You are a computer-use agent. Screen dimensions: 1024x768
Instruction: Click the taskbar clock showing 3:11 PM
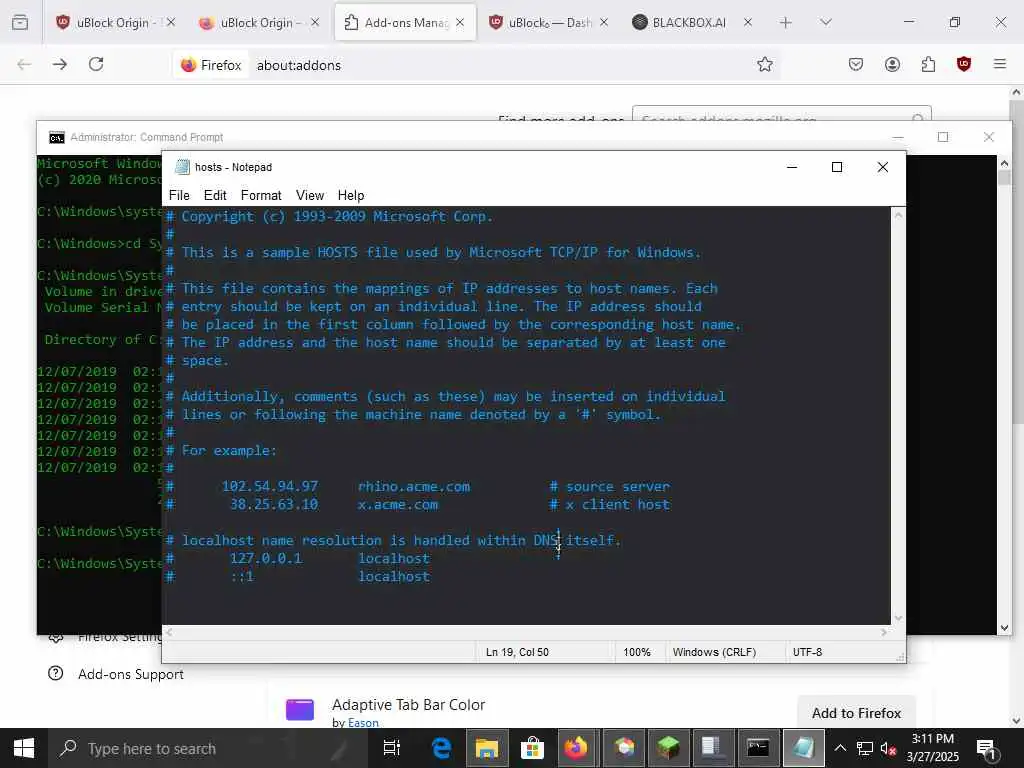tap(933, 748)
